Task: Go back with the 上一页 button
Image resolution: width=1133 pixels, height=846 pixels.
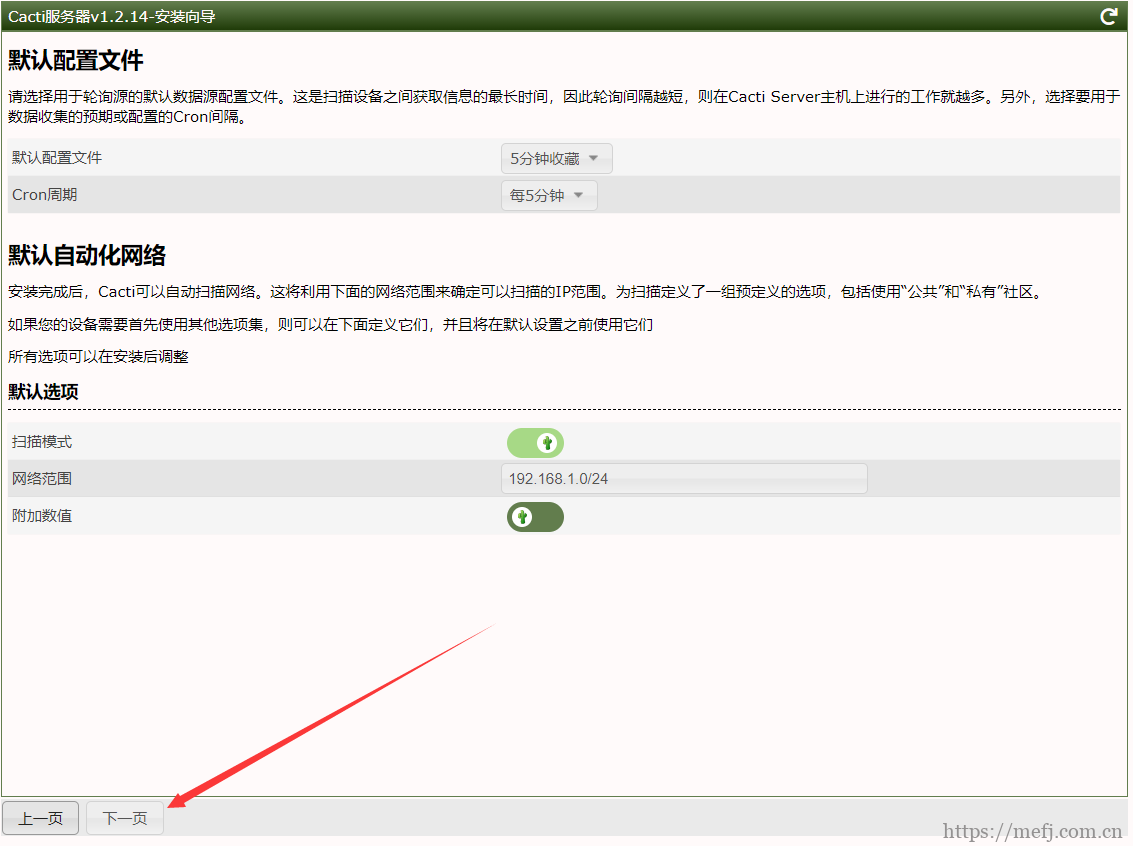Action: click(40, 819)
